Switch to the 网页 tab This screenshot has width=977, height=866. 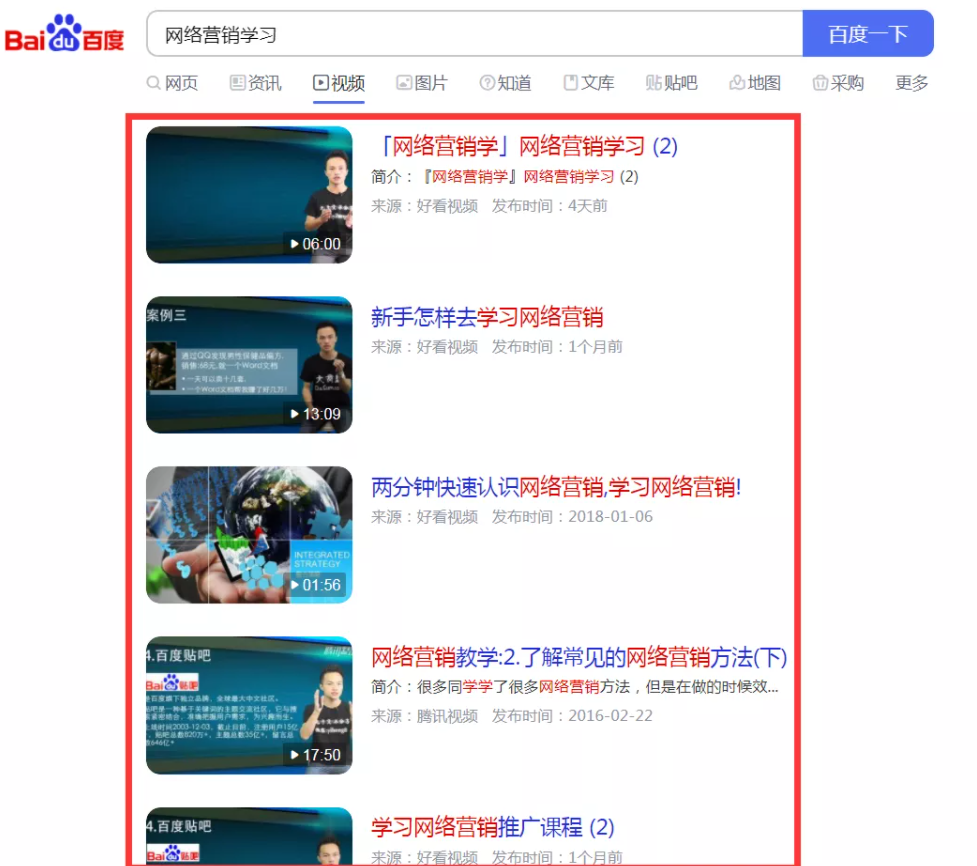click(173, 83)
